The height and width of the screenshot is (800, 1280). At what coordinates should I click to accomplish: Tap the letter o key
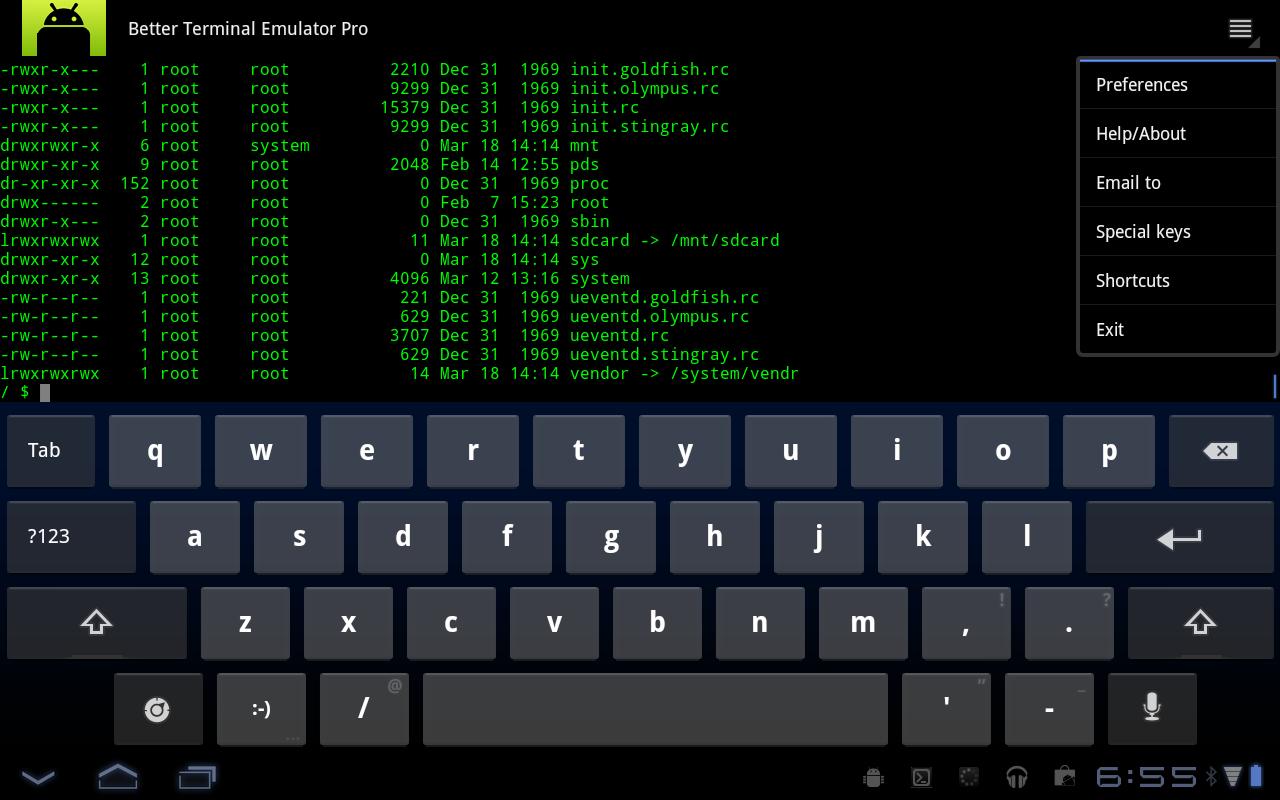[1003, 451]
